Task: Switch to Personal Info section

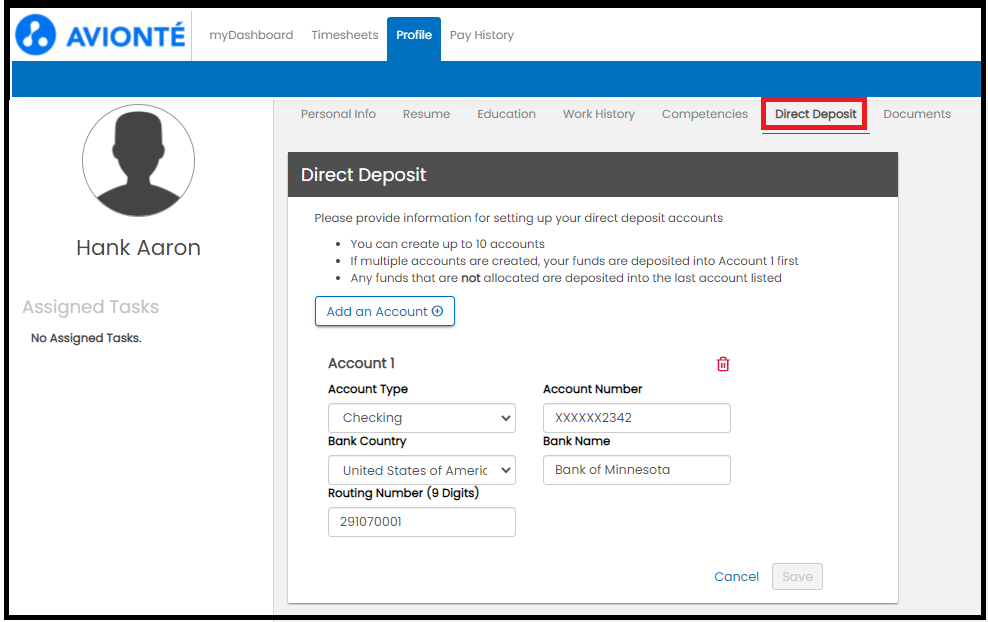Action: pos(338,114)
